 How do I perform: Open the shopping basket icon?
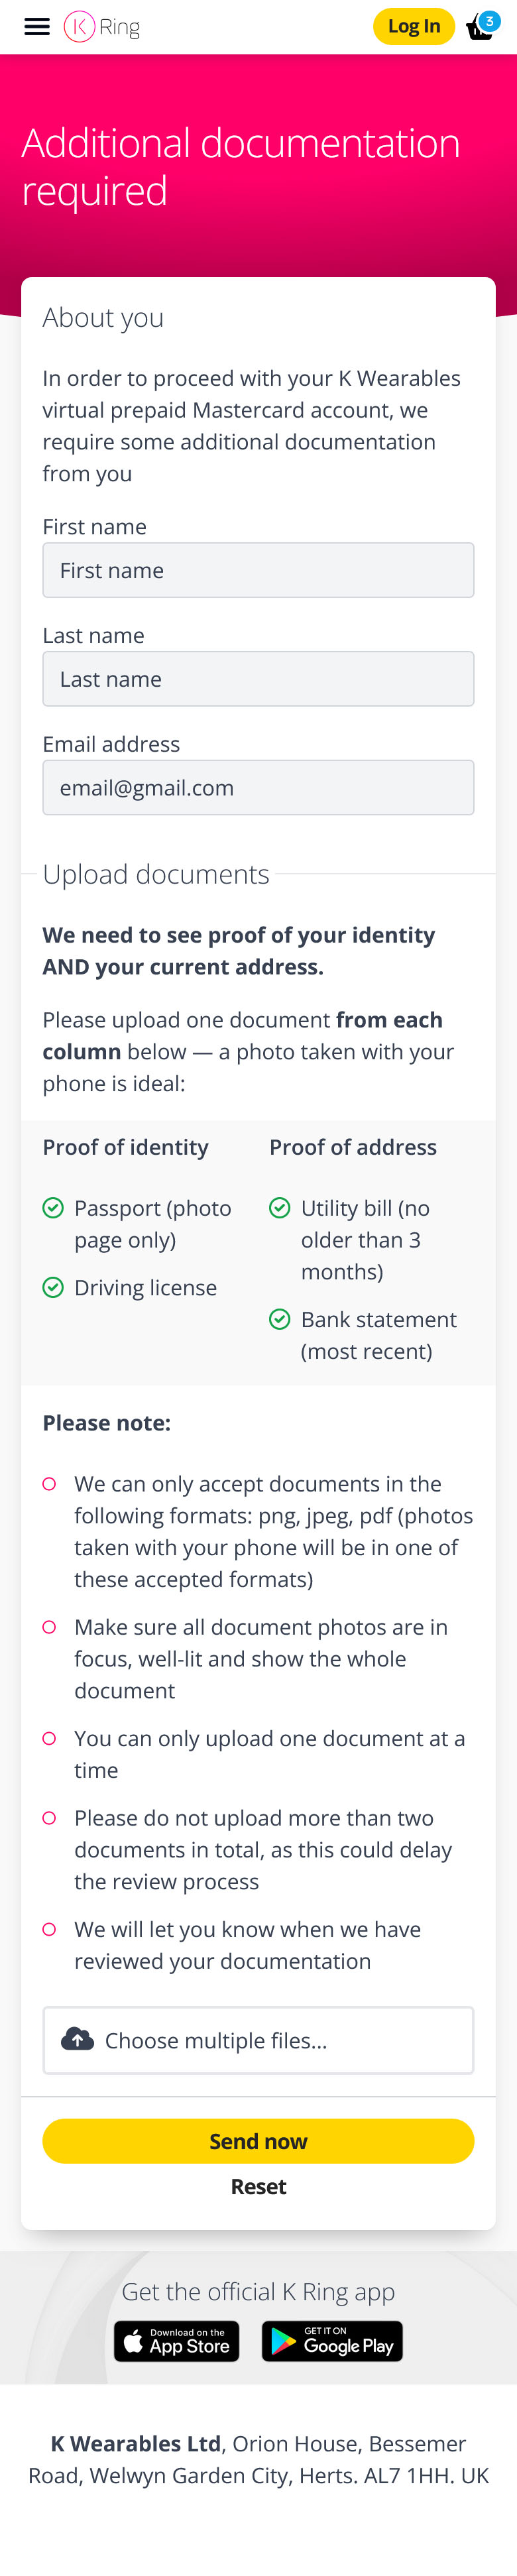pyautogui.click(x=478, y=30)
